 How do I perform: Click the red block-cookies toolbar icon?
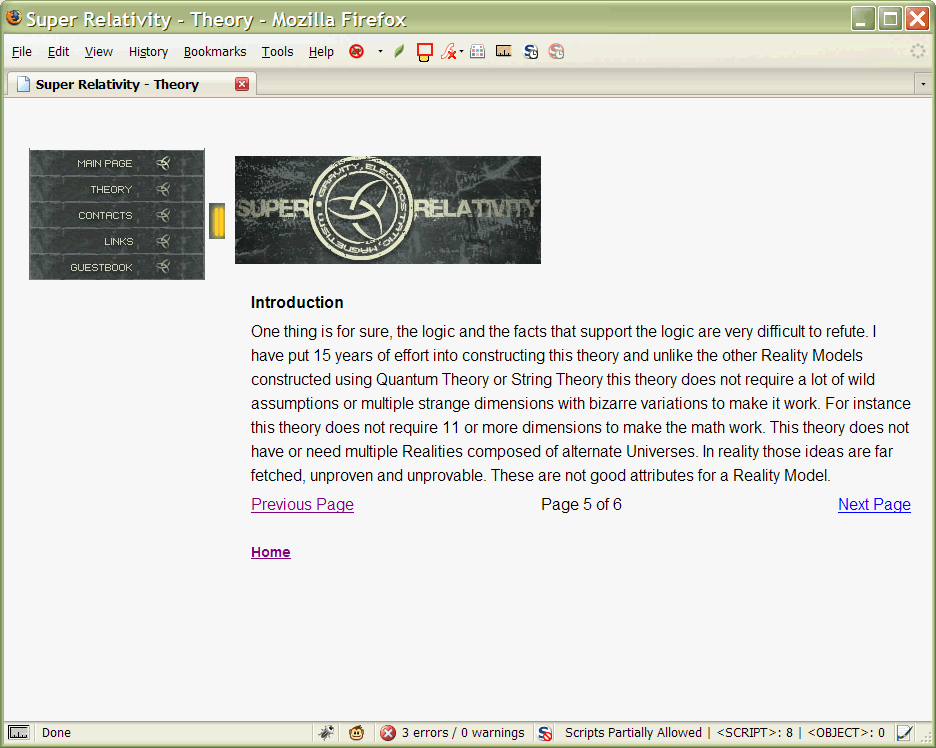356,51
